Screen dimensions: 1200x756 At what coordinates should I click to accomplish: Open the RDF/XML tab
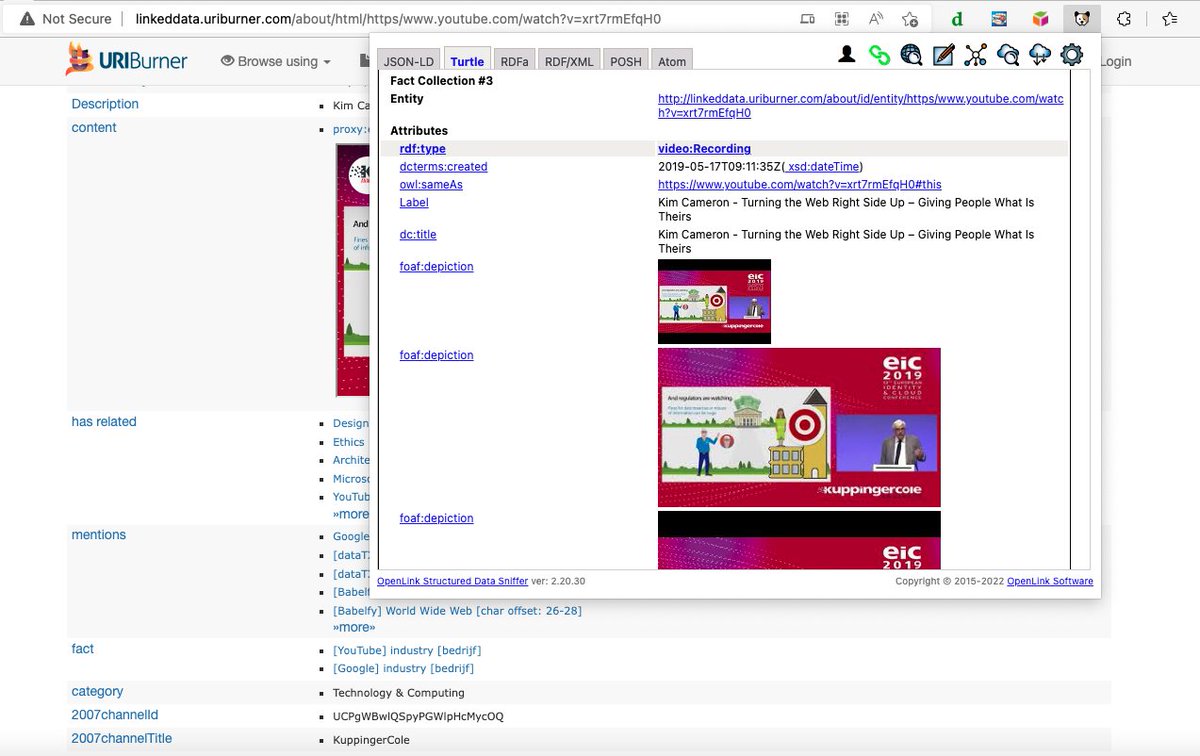(569, 61)
